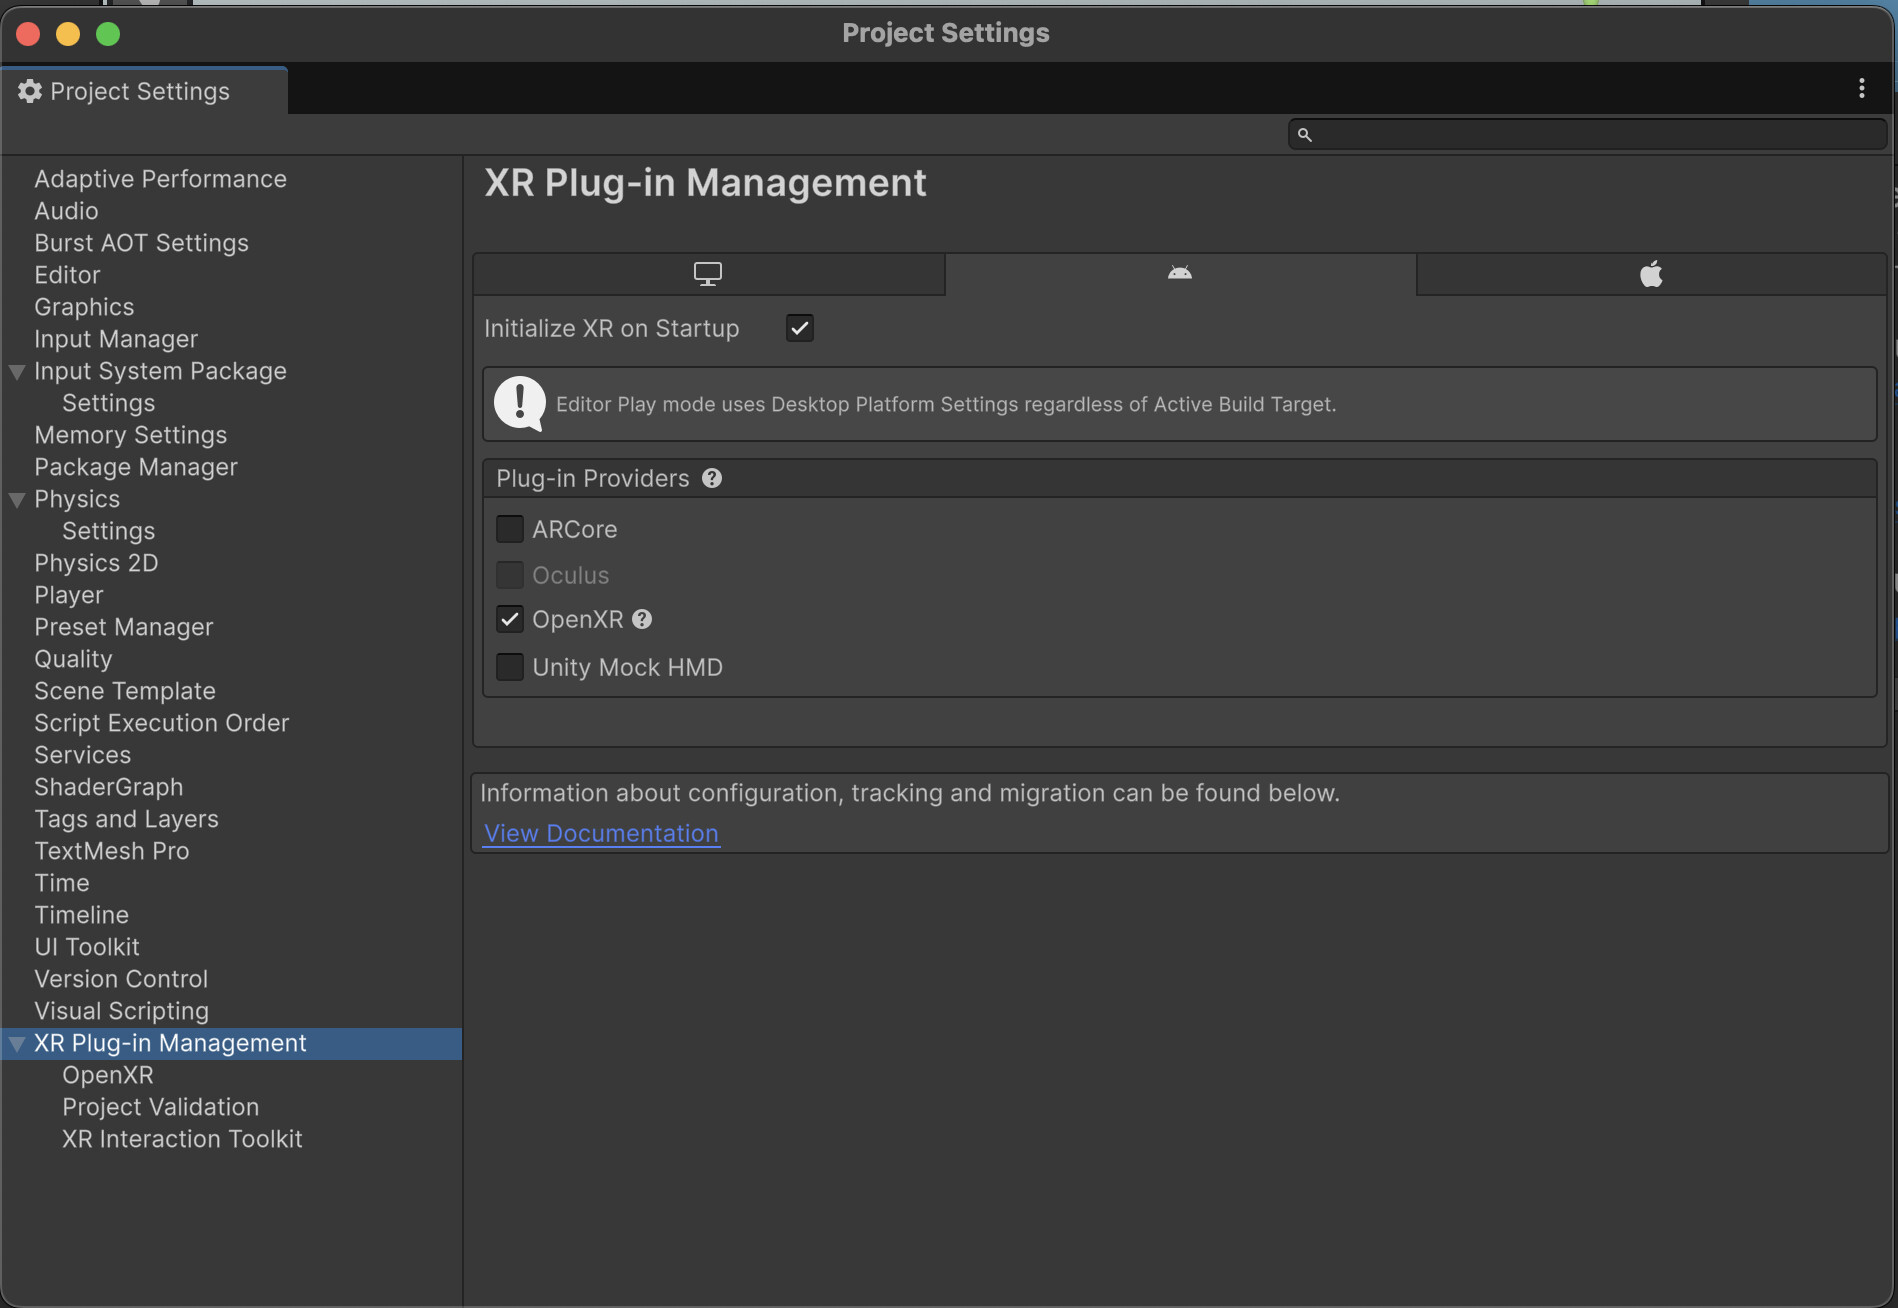Open XR Interaction Toolkit settings
This screenshot has width=1898, height=1308.
point(182,1139)
